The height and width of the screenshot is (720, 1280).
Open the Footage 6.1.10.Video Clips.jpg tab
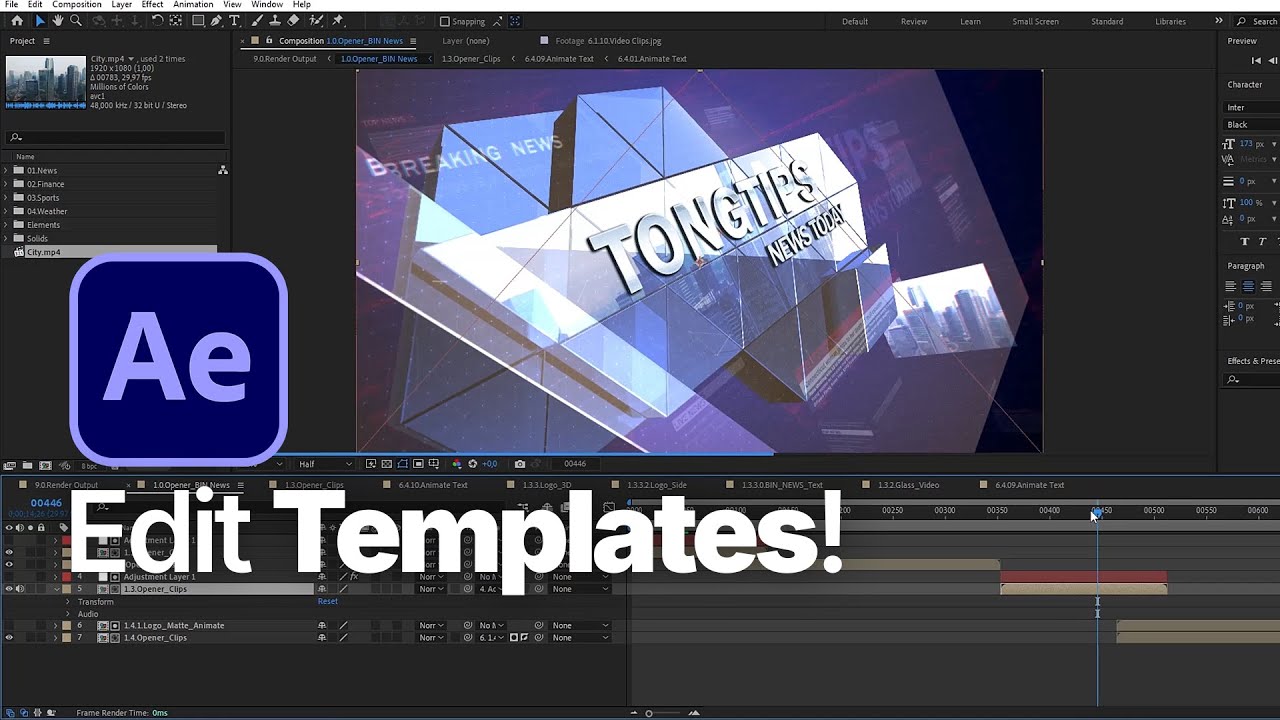coord(607,41)
